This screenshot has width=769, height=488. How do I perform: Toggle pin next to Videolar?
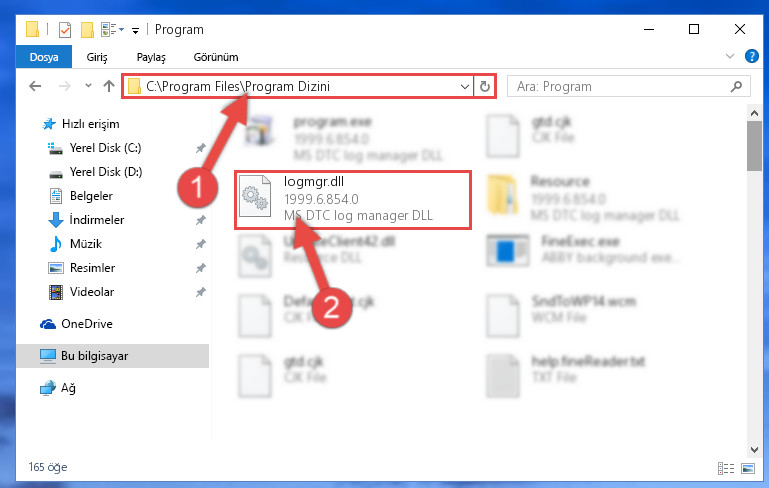[200, 292]
